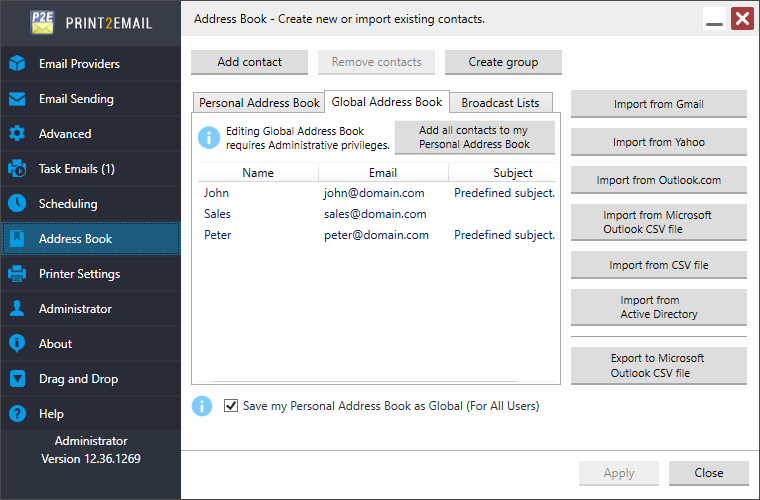
Task: Open Advanced via its gear icon
Action: (17, 134)
